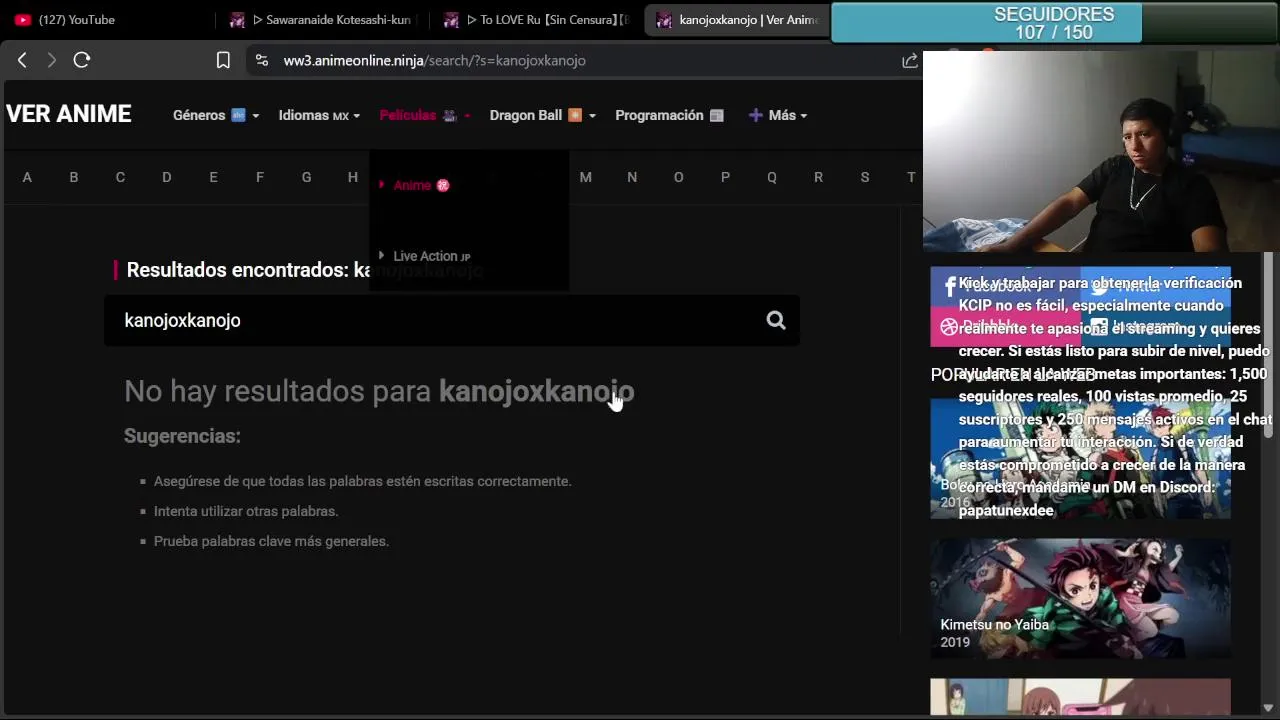Filter by letter B
The width and height of the screenshot is (1280, 720).
pos(74,177)
